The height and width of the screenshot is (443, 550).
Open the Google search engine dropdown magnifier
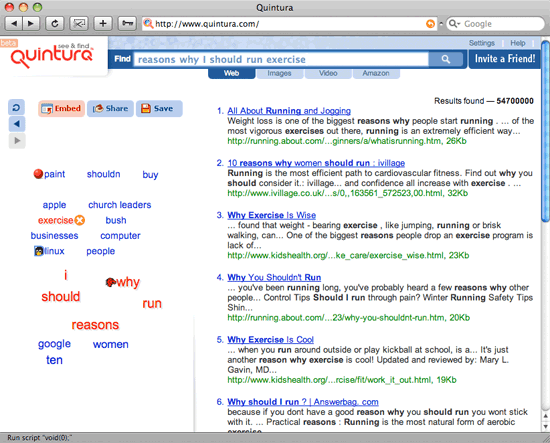point(454,24)
